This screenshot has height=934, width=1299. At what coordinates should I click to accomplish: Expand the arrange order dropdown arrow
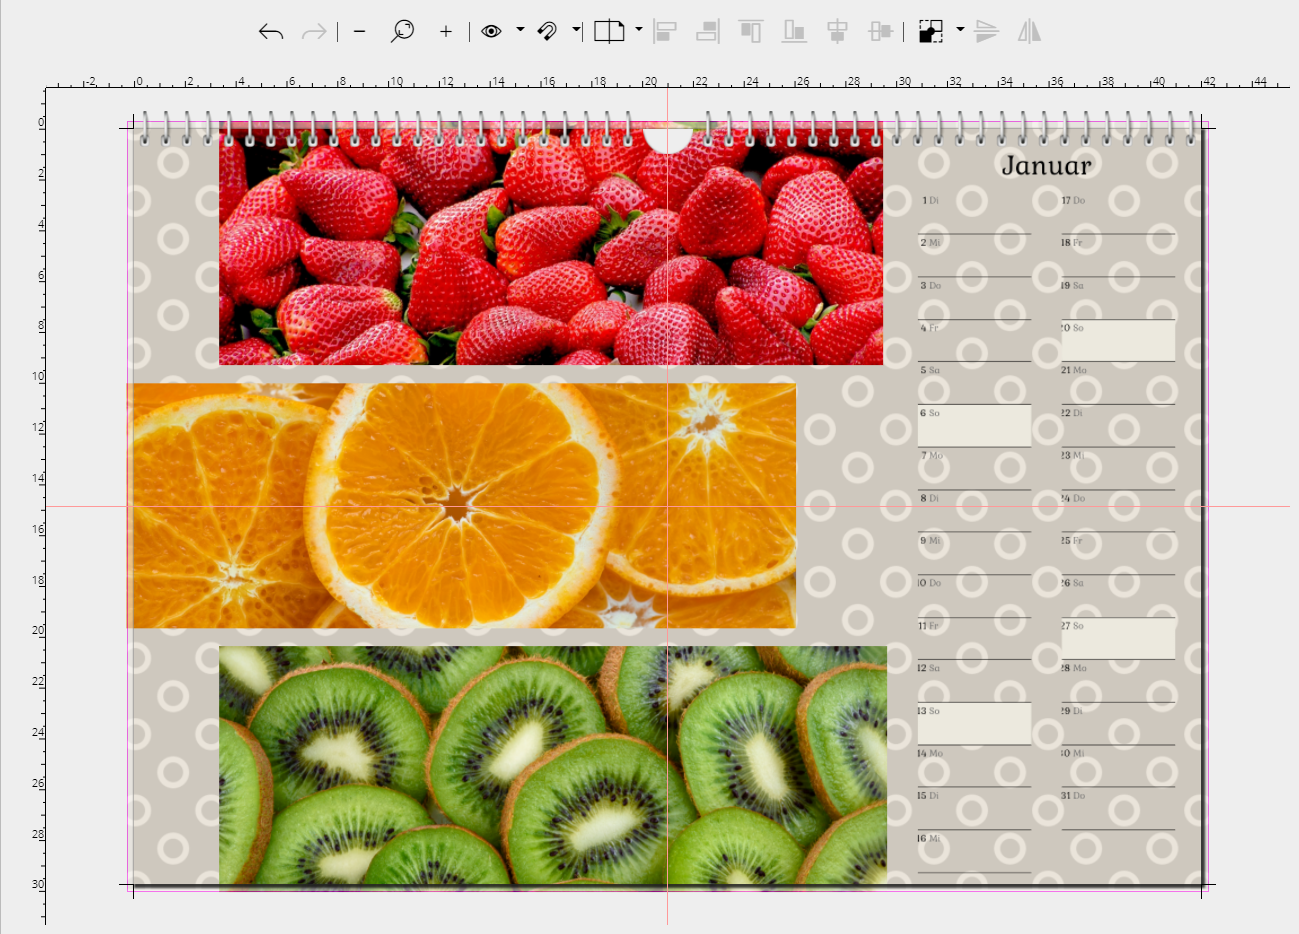point(960,30)
